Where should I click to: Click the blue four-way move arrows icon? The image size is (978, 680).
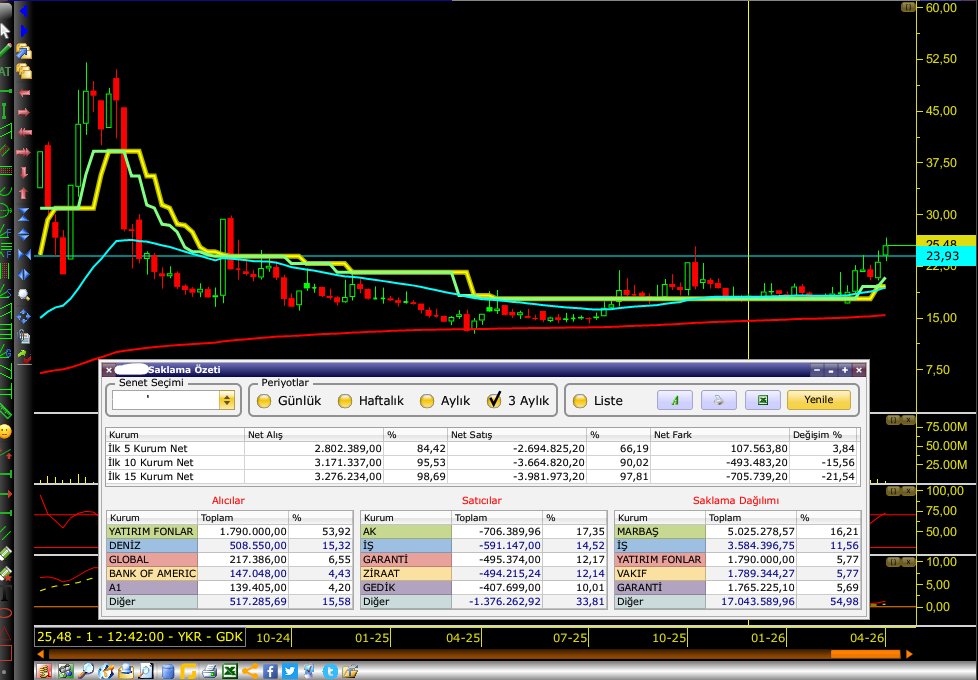24,316
